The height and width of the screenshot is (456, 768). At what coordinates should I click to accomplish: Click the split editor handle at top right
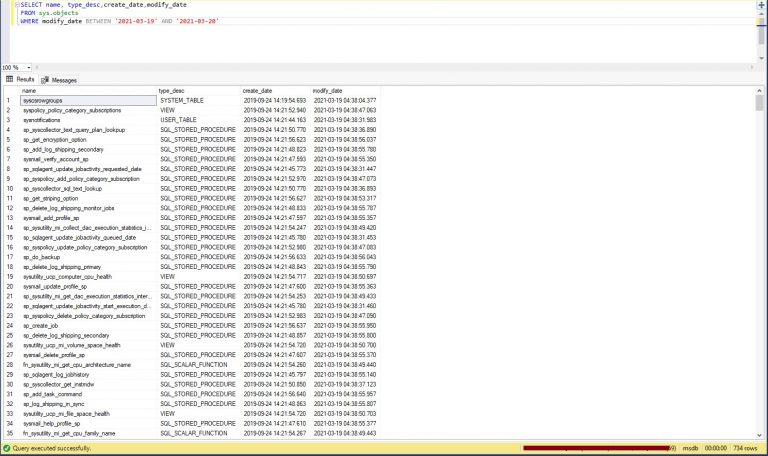(762, 5)
